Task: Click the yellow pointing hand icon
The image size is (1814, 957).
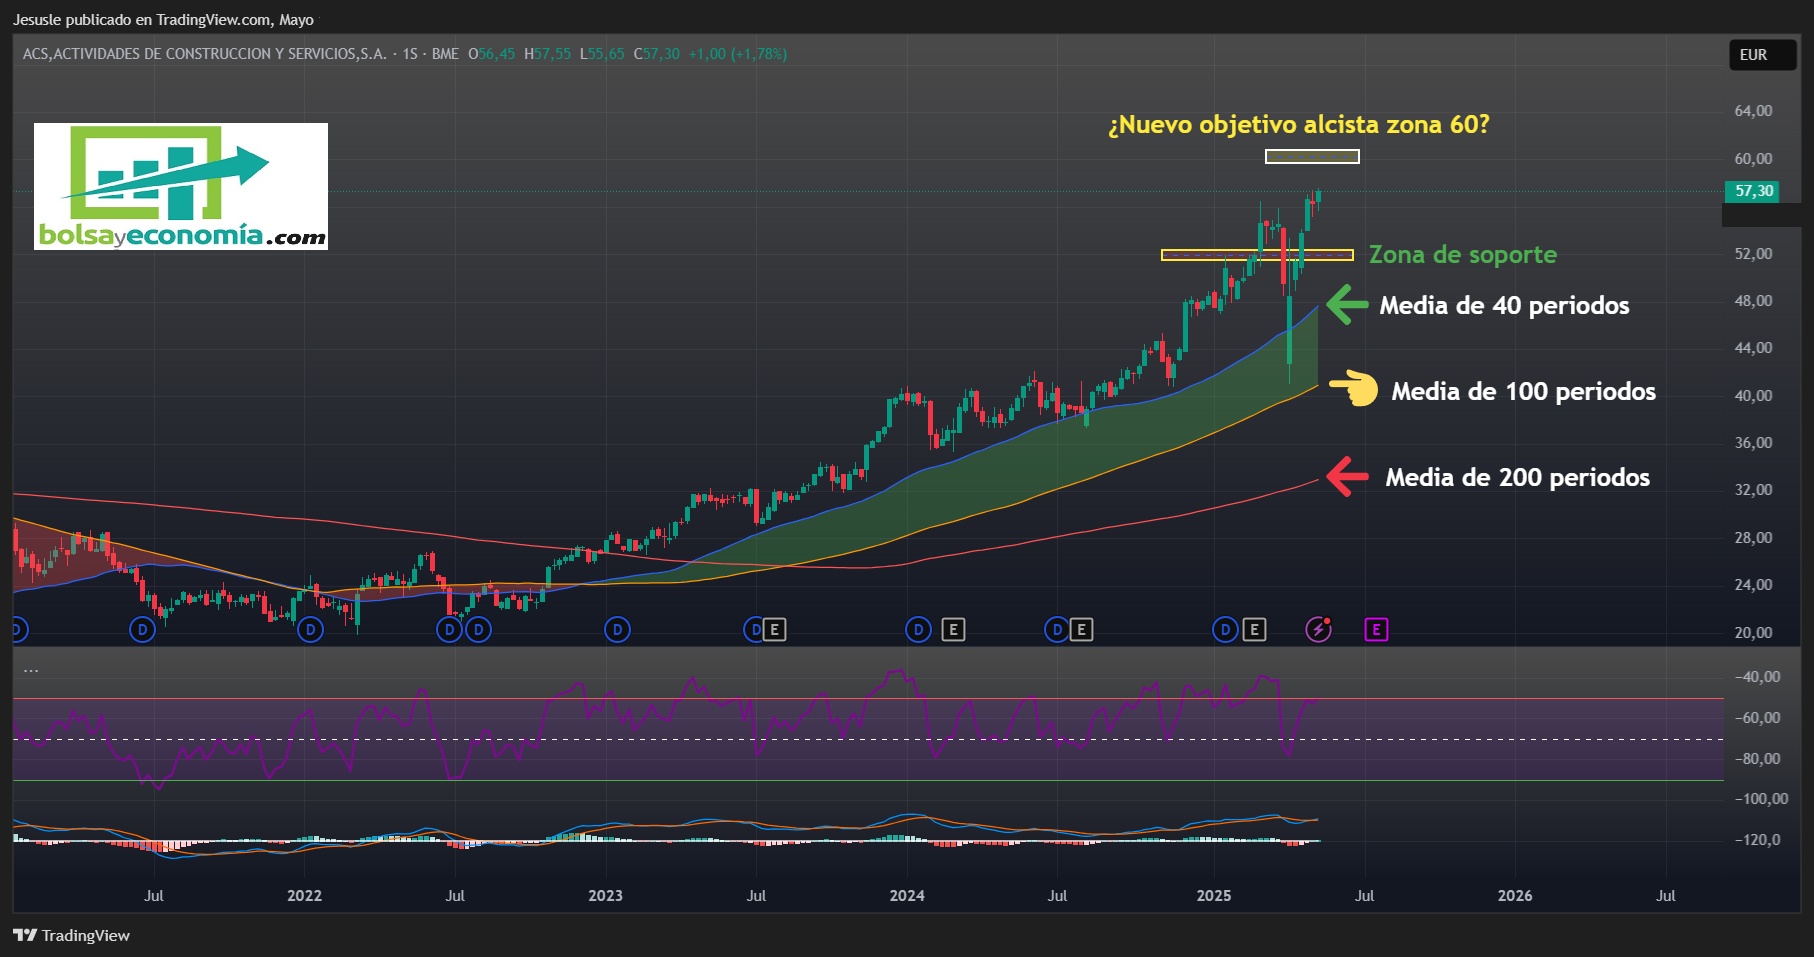Action: pyautogui.click(x=1353, y=388)
